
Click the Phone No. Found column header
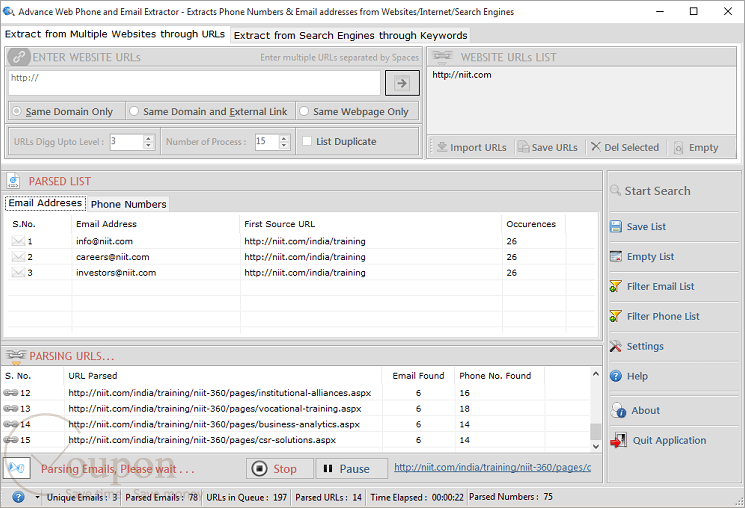click(x=499, y=375)
